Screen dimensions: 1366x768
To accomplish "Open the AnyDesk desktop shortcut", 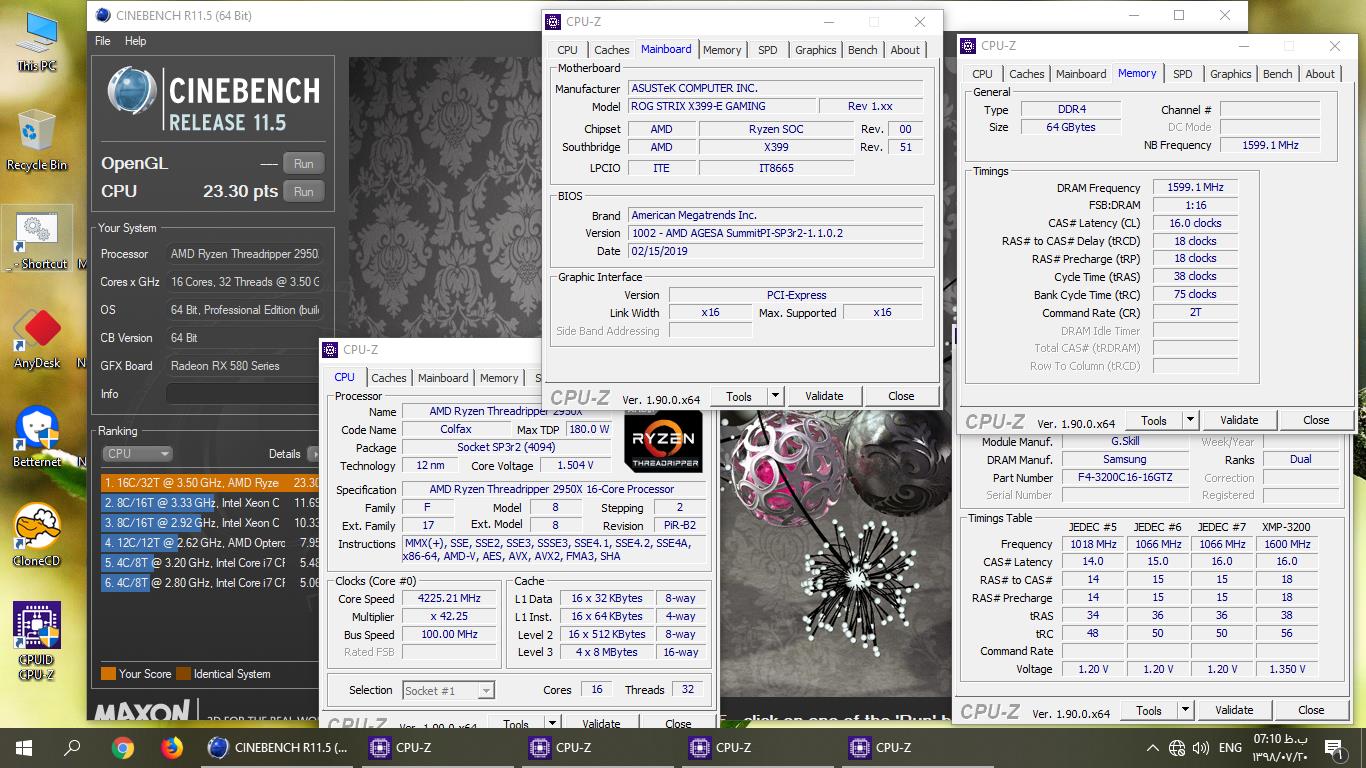I will pyautogui.click(x=37, y=338).
